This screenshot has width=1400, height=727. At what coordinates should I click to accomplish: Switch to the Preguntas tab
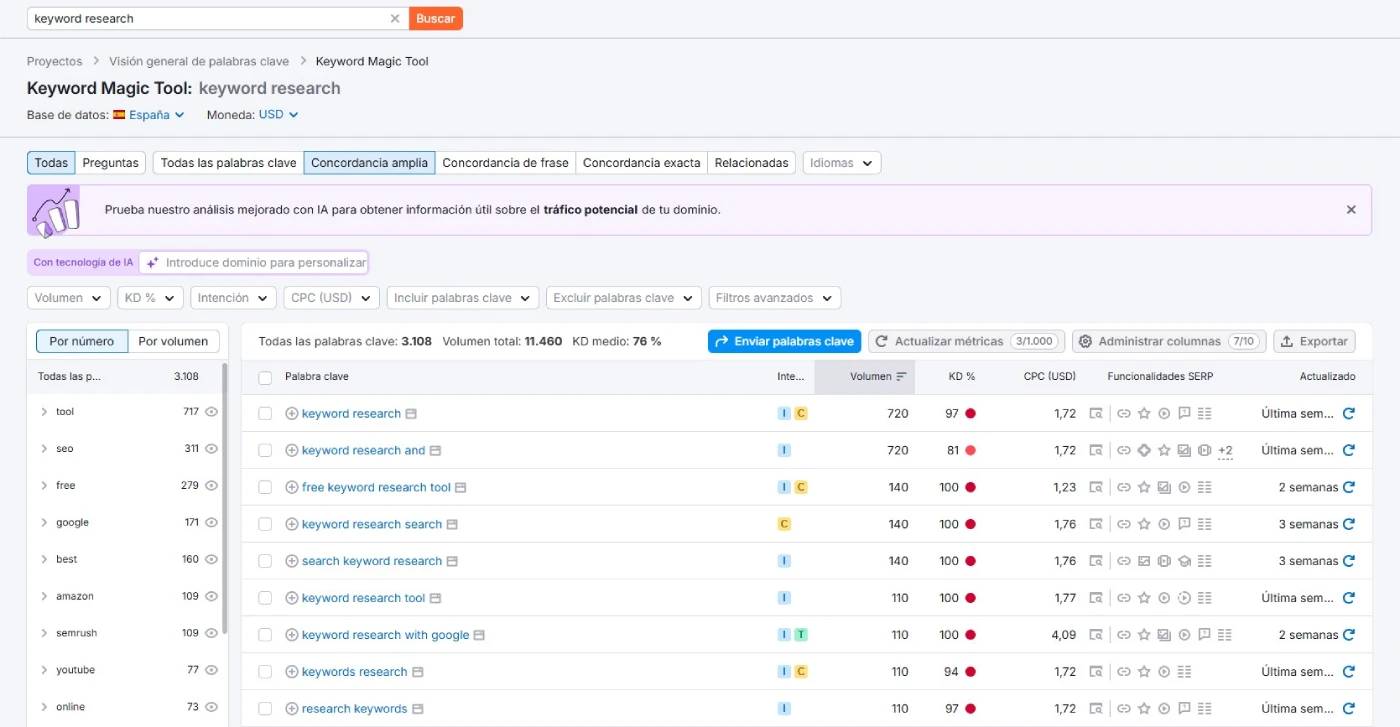point(110,162)
